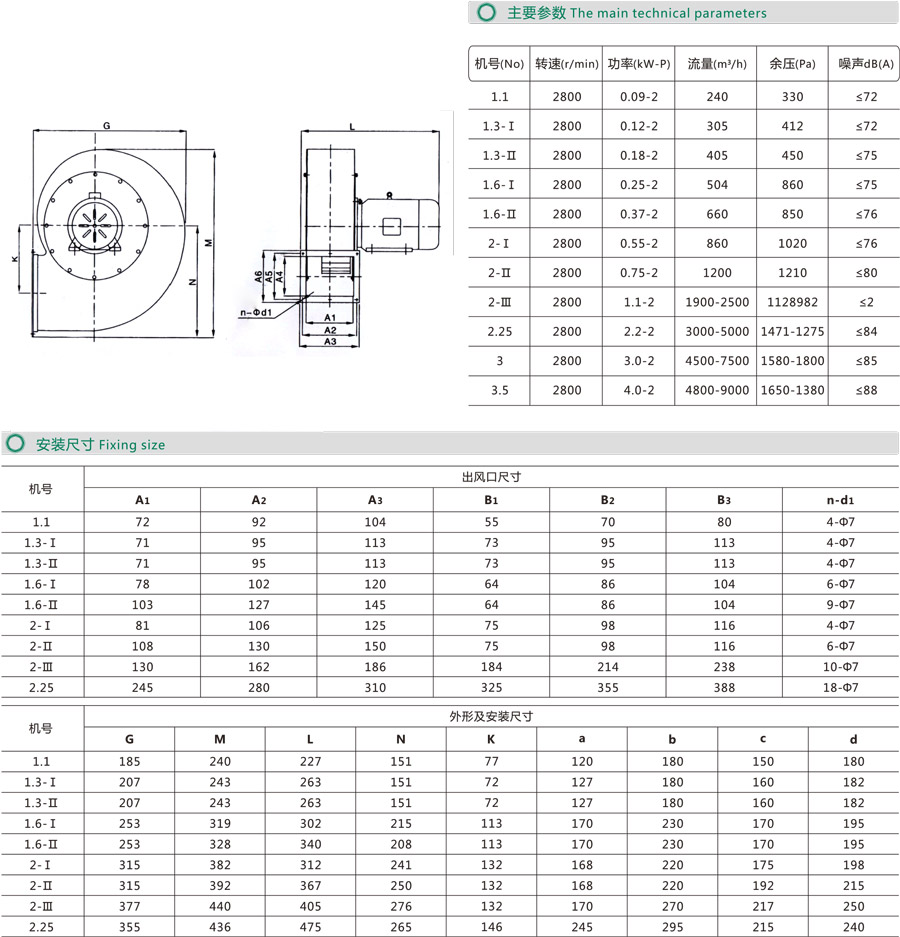Click the noise value ≤85
This screenshot has width=900, height=937.
coord(866,360)
